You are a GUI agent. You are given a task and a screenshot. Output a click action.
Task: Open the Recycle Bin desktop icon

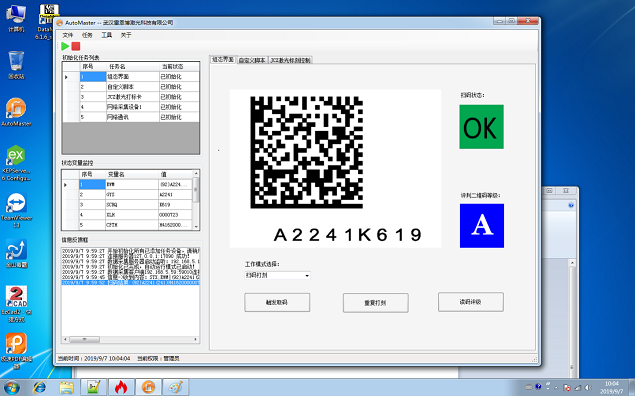click(16, 65)
